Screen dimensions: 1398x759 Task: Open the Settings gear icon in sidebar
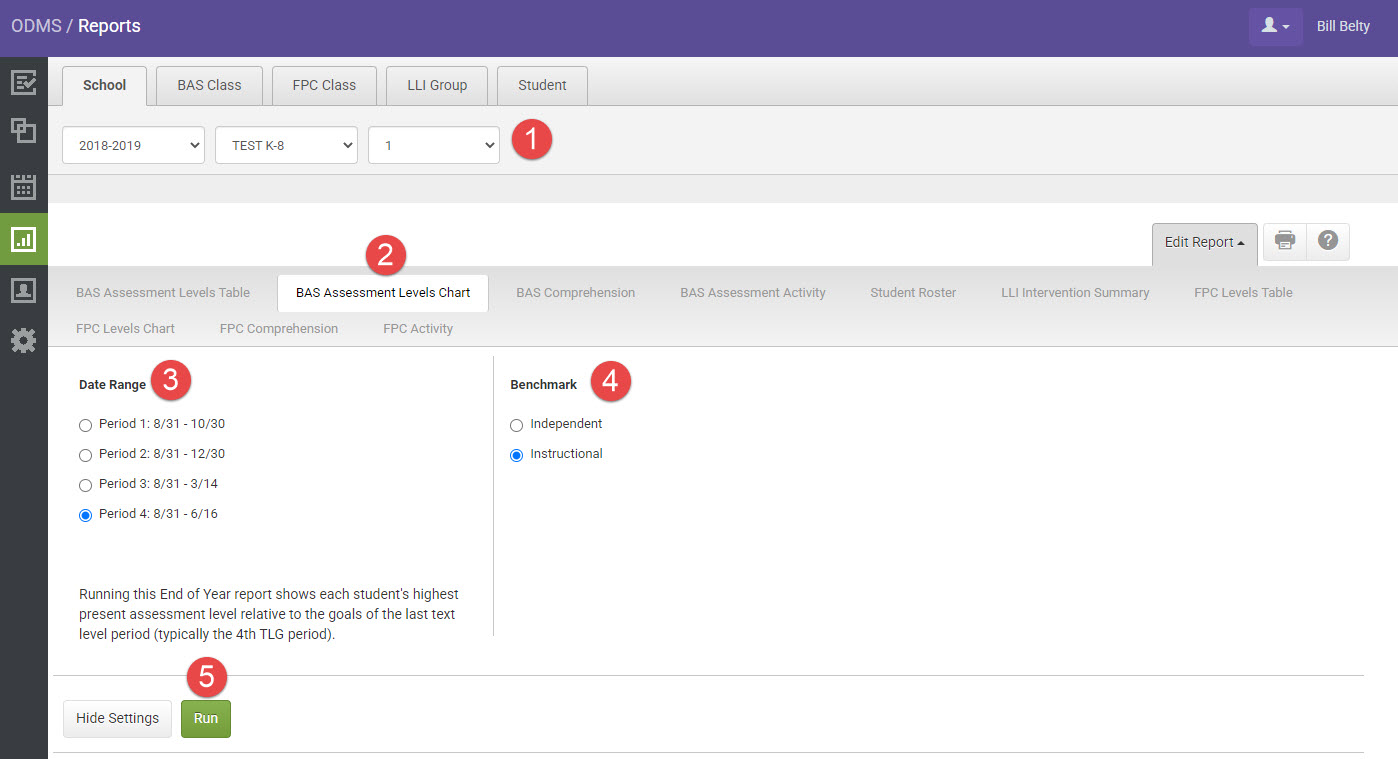click(23, 340)
